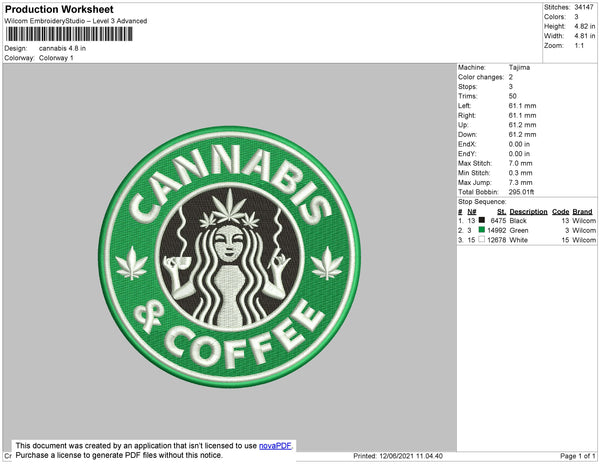Click the design name 'cannabis 4.8 in'
This screenshot has height=464, width=600.
coord(62,48)
